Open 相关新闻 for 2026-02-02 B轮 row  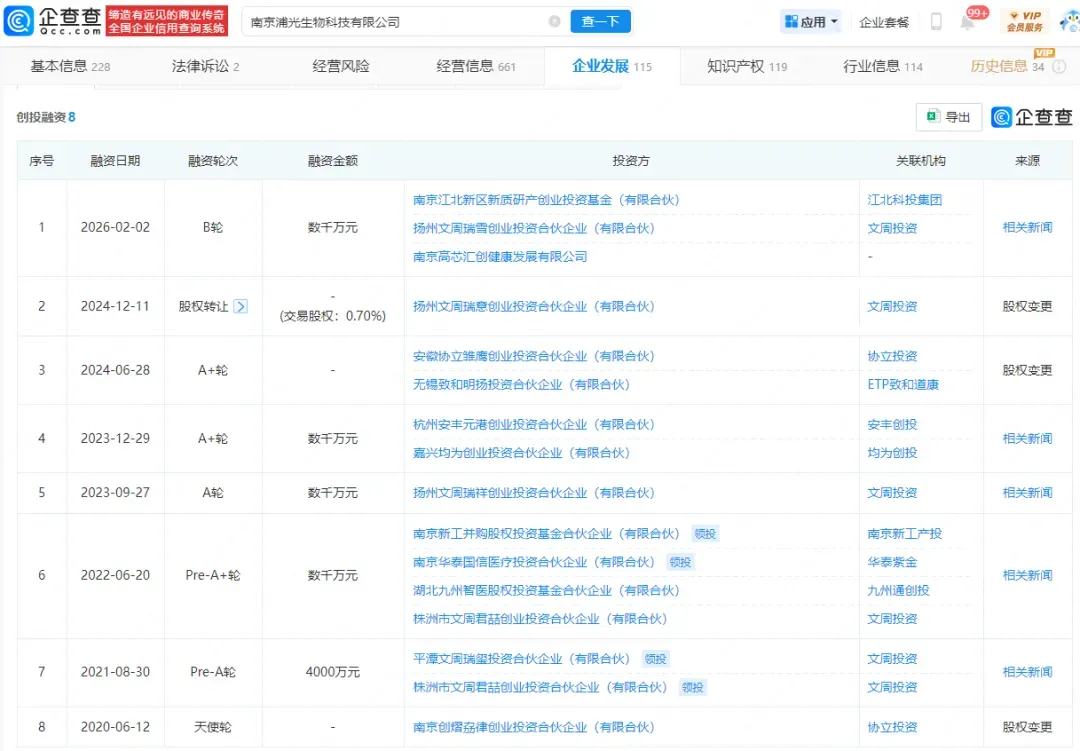[x=1027, y=227]
